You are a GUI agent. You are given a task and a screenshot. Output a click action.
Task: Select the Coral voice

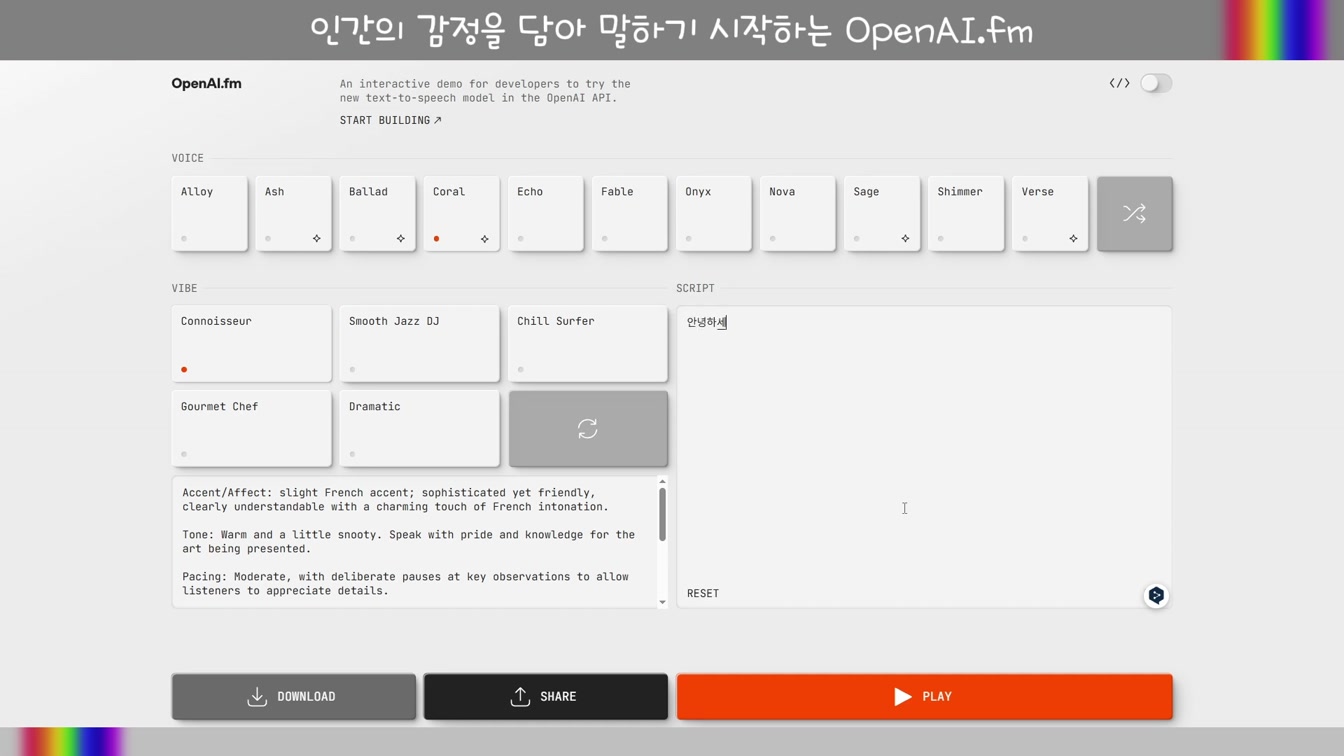pos(461,214)
